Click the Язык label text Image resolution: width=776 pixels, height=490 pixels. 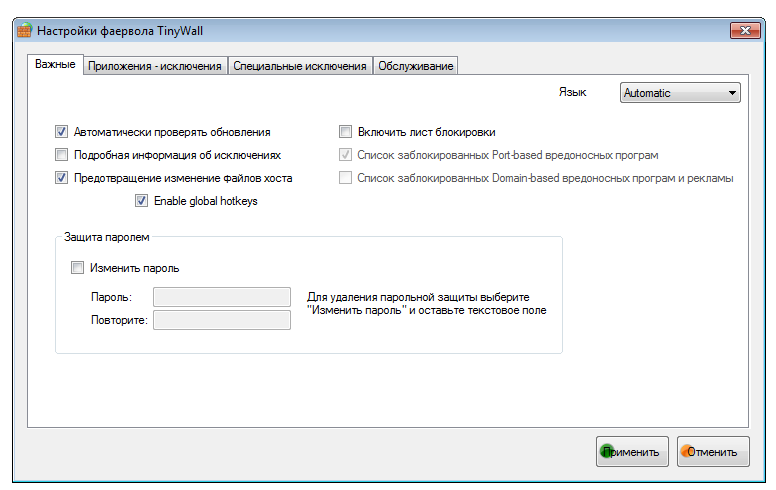[x=572, y=93]
